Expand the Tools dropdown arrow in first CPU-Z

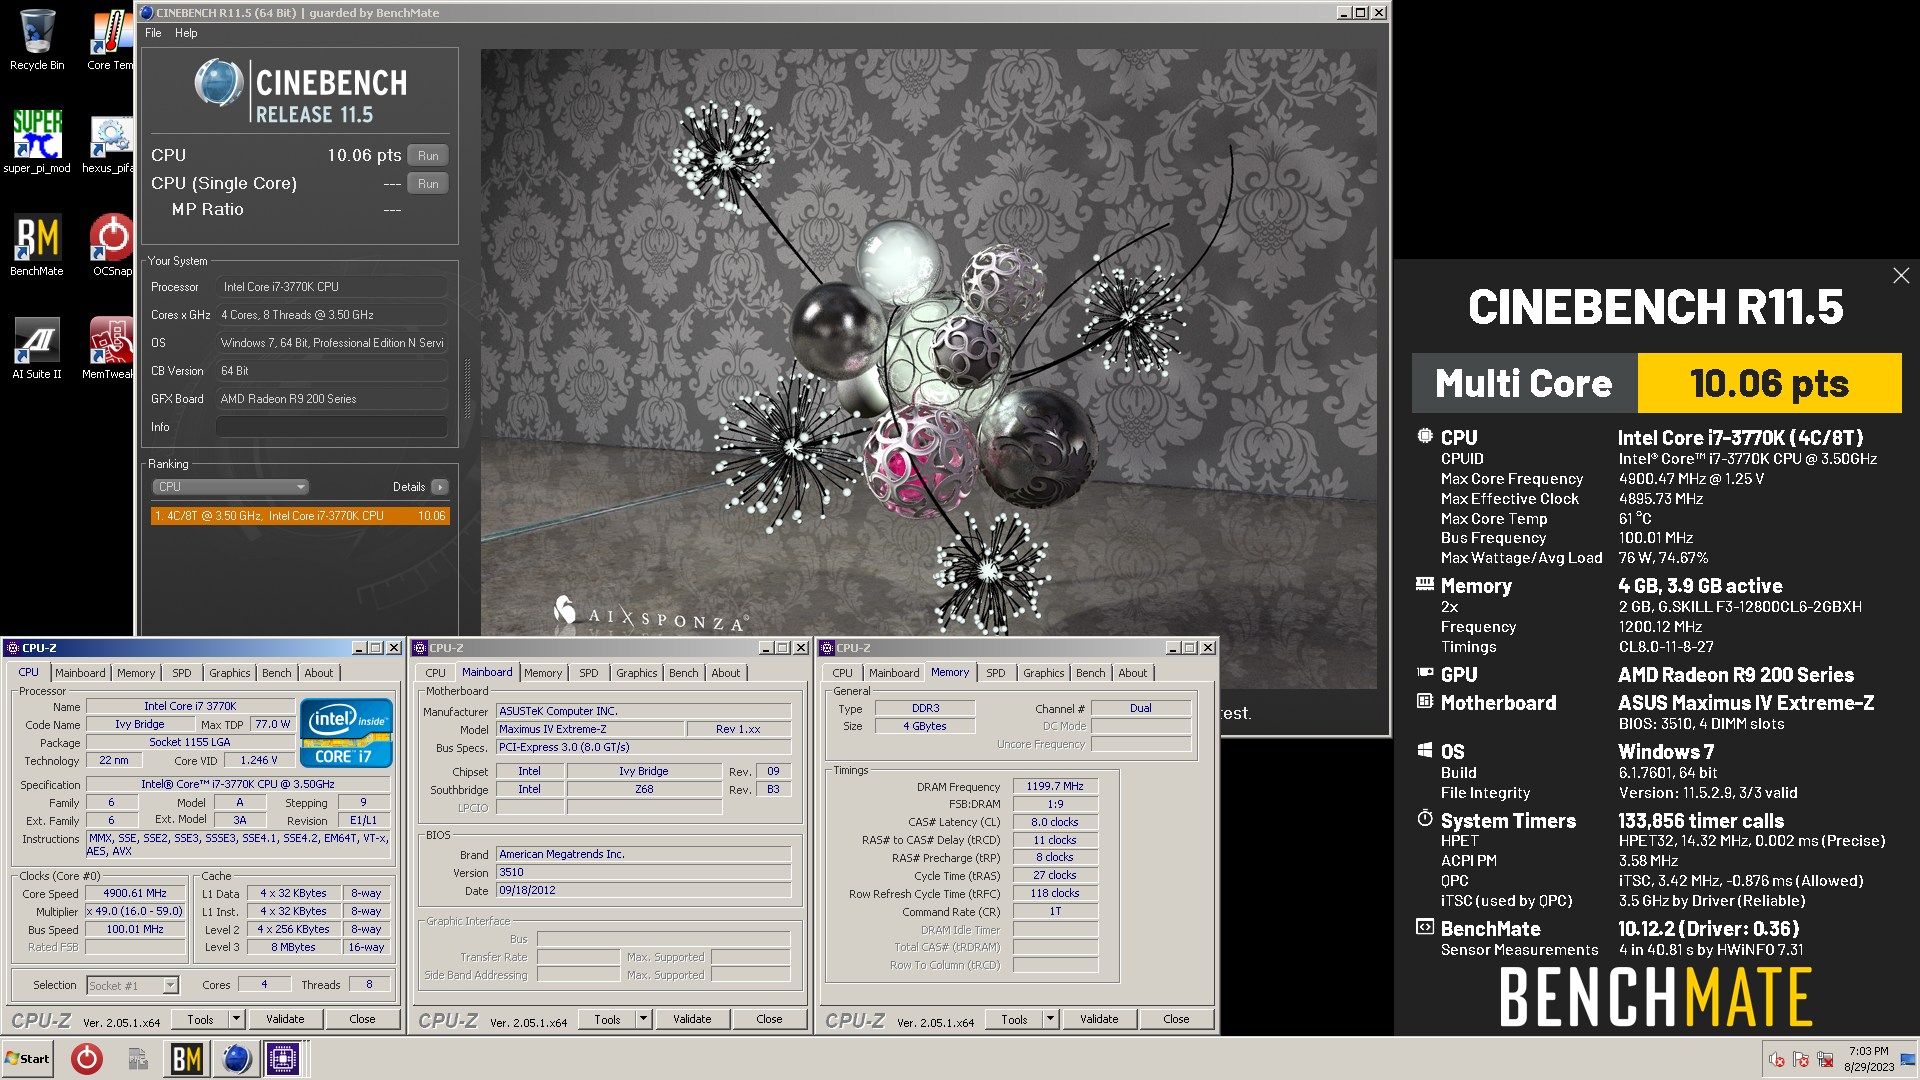point(237,1019)
